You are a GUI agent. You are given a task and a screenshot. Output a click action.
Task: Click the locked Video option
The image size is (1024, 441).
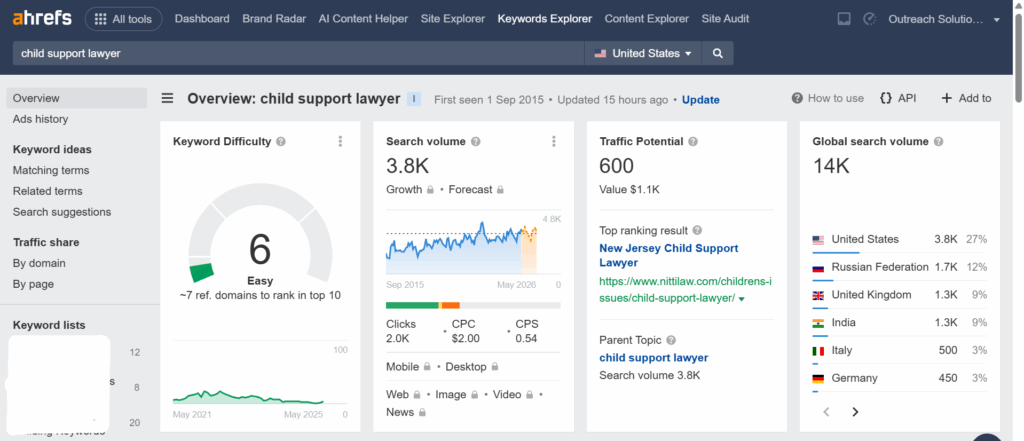coord(513,394)
